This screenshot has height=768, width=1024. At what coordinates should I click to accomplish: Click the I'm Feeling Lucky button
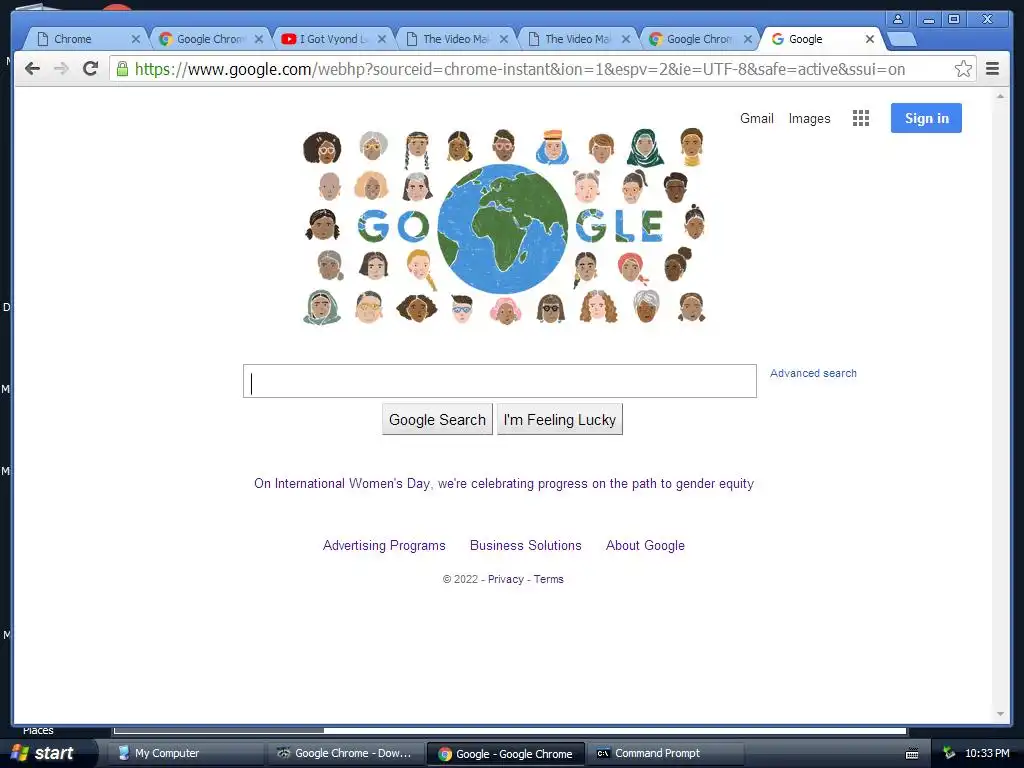tap(560, 419)
